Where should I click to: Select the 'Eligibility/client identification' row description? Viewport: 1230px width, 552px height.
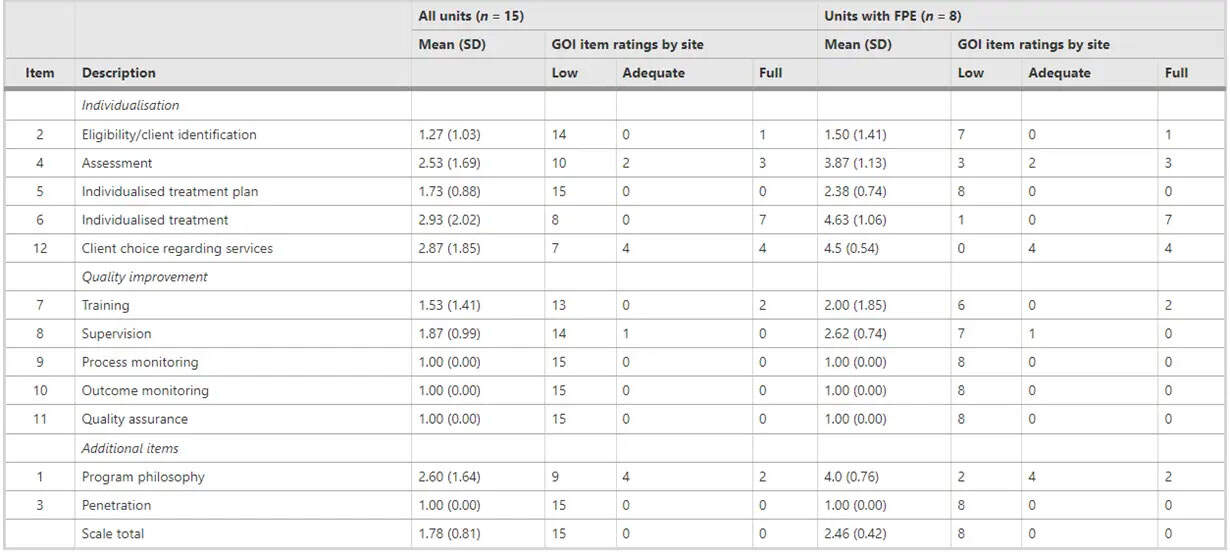pos(169,135)
